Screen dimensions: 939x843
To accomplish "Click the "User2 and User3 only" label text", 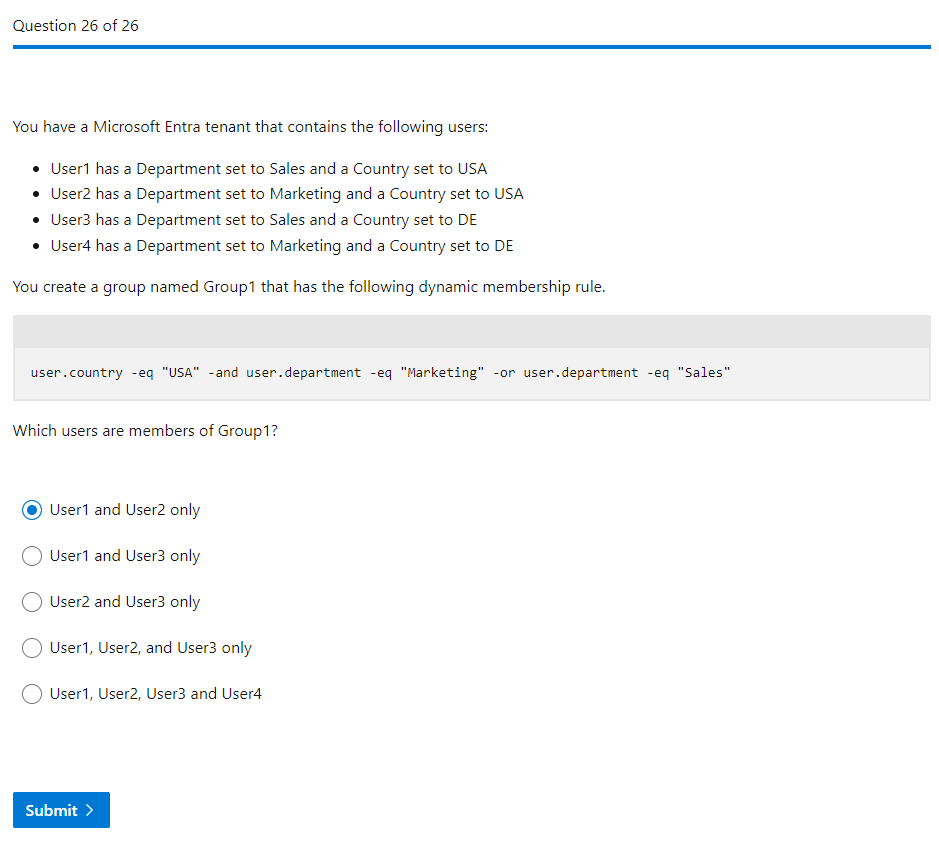I will (125, 602).
